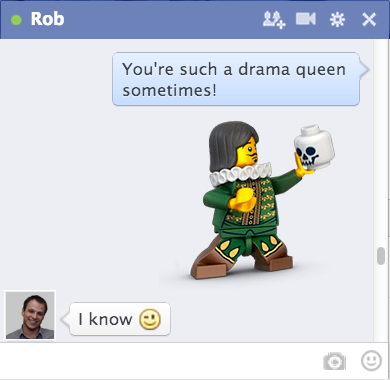The height and width of the screenshot is (380, 390).
Task: Click the message text input field
Action: (x=160, y=361)
